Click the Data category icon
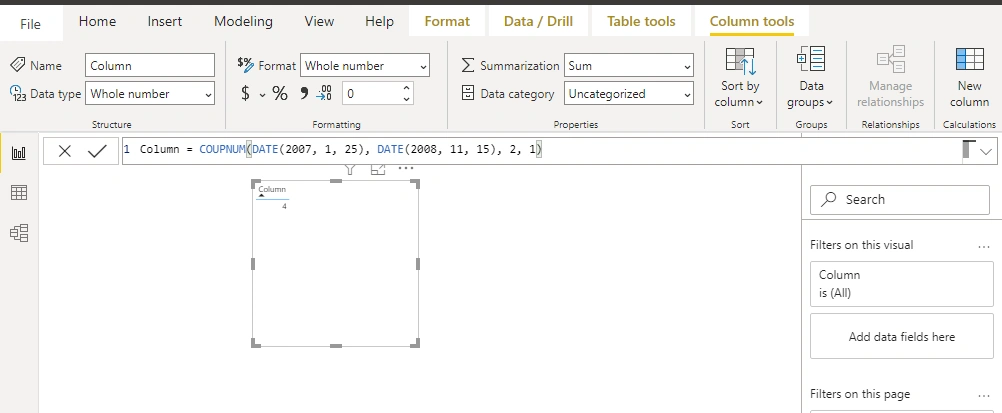This screenshot has width=1002, height=413. (468, 93)
